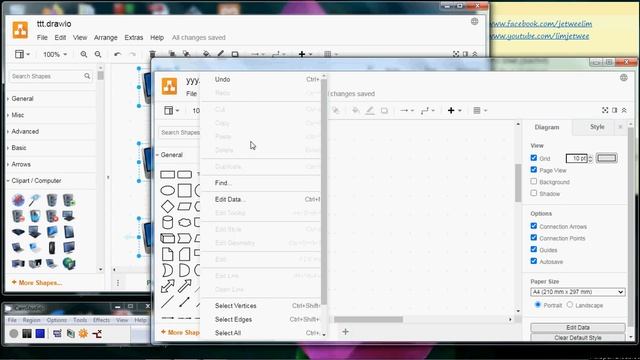Open view dropdown in yyy window toolbar
Screen dimensions: 640x360
[x=171, y=110]
